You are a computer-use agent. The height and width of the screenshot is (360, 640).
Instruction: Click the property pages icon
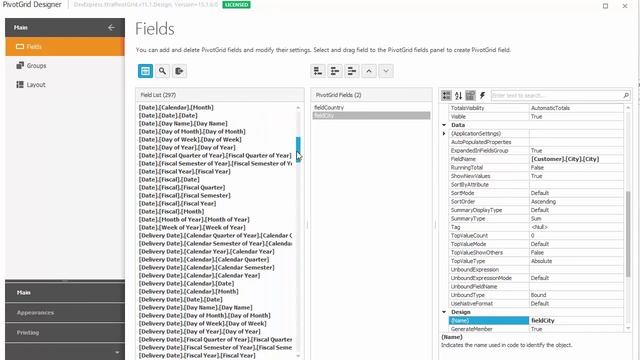[x=470, y=96]
